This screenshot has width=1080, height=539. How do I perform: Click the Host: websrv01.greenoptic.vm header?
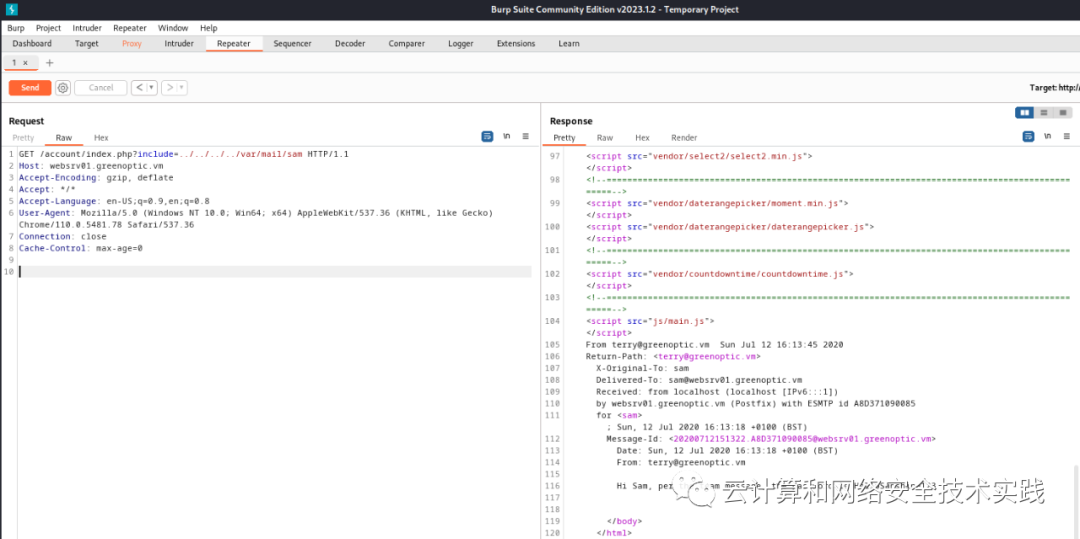coord(91,166)
